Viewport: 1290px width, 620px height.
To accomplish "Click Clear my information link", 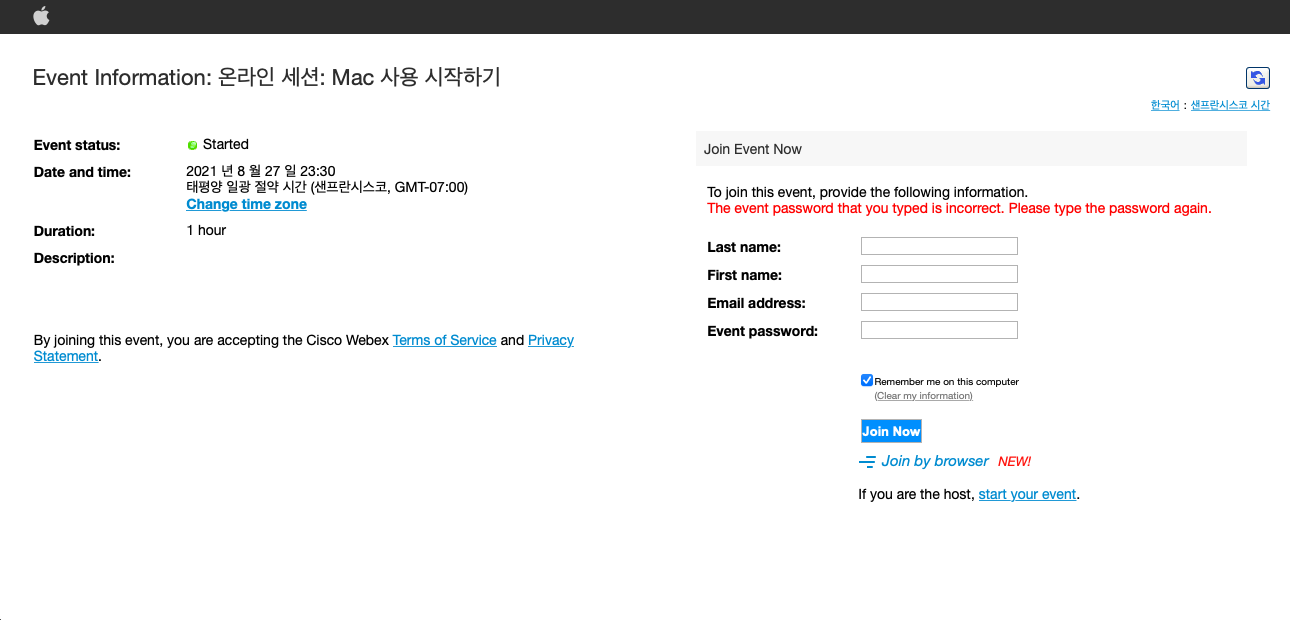I will [923, 396].
